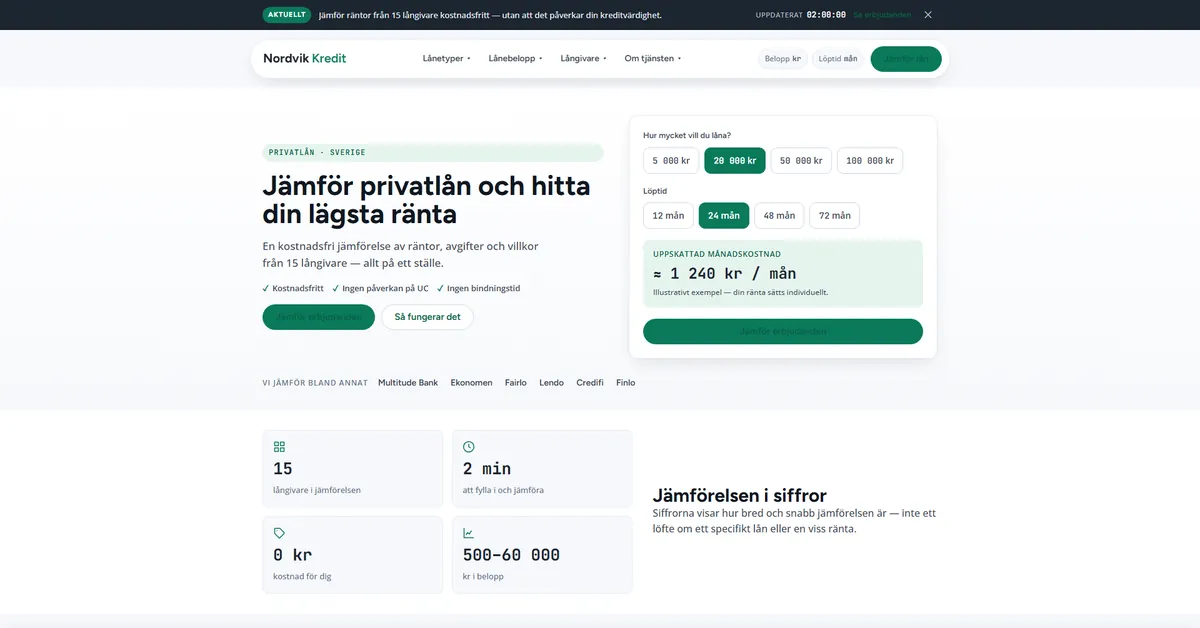Click the checkmark next to Kostnadsfritt

(266, 288)
